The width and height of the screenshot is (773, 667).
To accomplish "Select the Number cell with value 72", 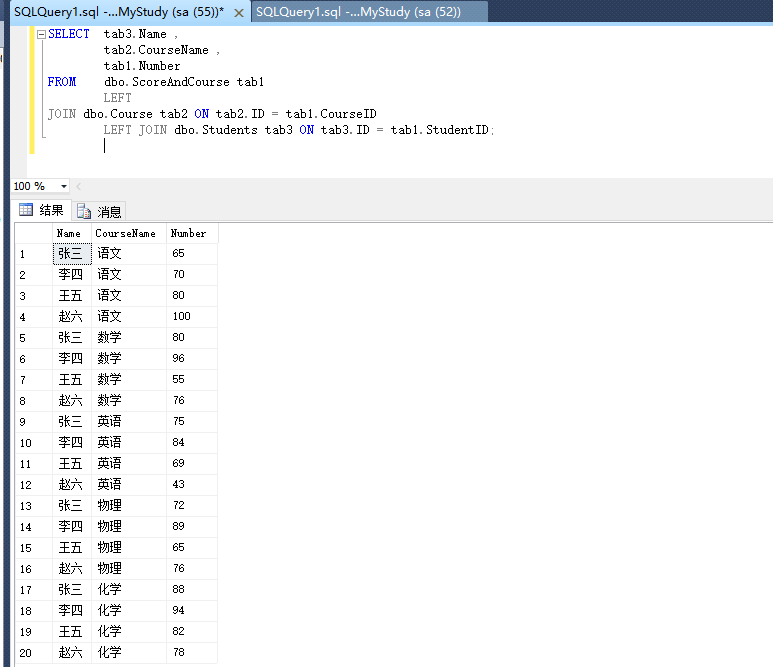I will tap(192, 506).
